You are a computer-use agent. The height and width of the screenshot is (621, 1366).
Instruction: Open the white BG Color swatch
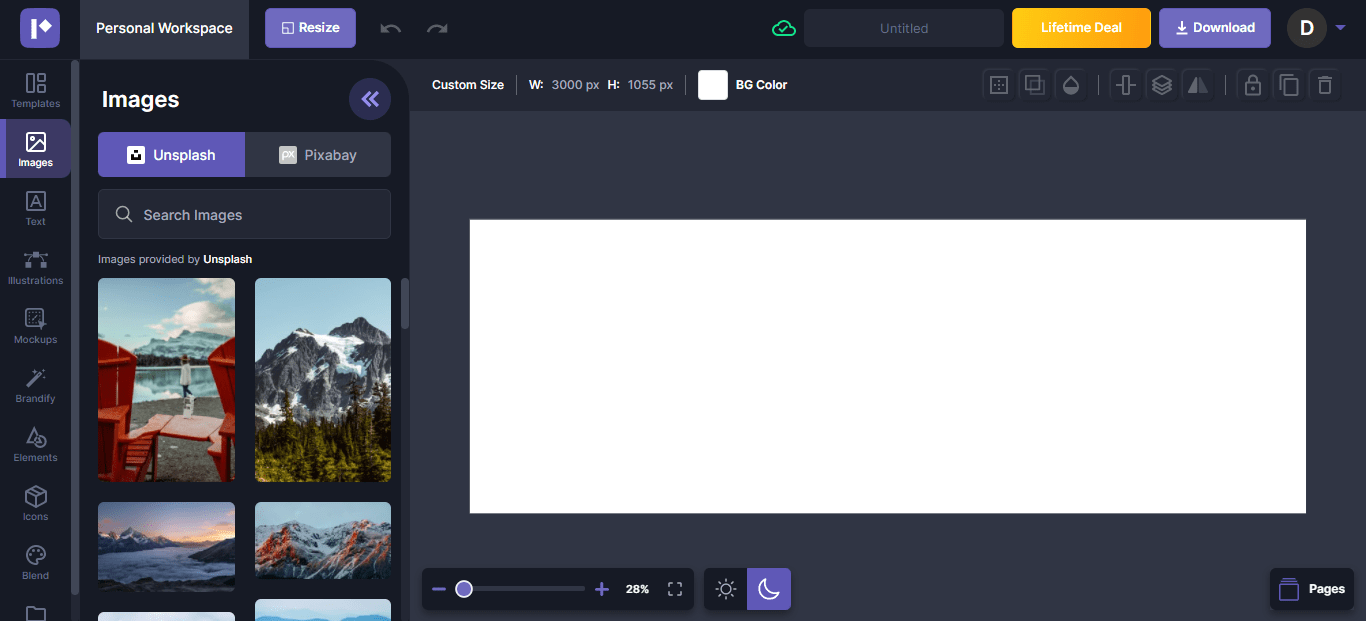(713, 85)
